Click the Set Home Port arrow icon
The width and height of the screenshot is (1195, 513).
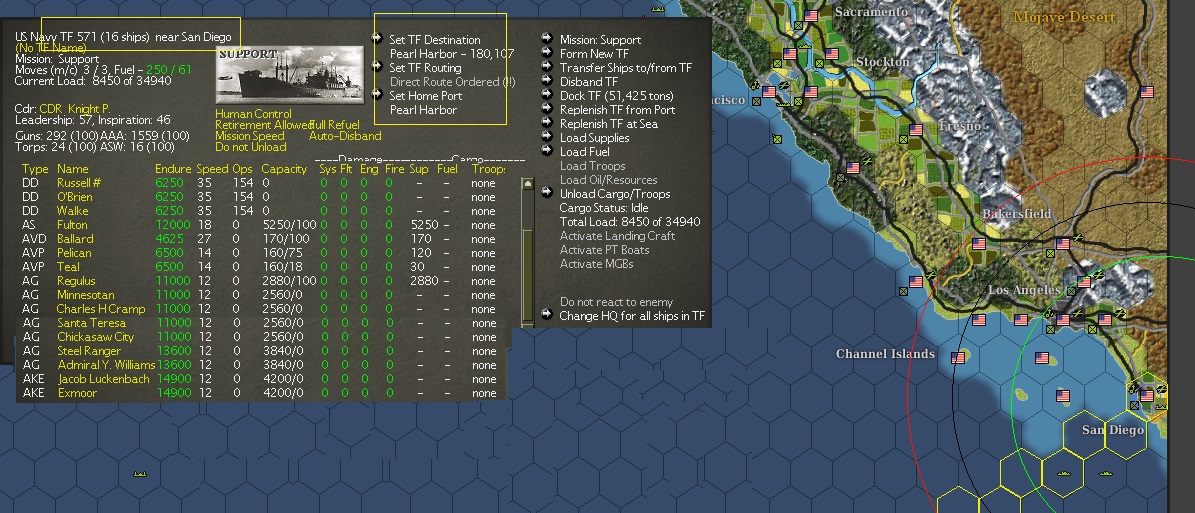point(376,94)
